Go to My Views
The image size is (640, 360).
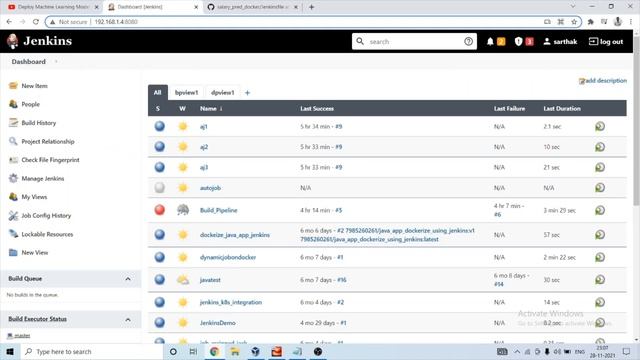[x=34, y=197]
